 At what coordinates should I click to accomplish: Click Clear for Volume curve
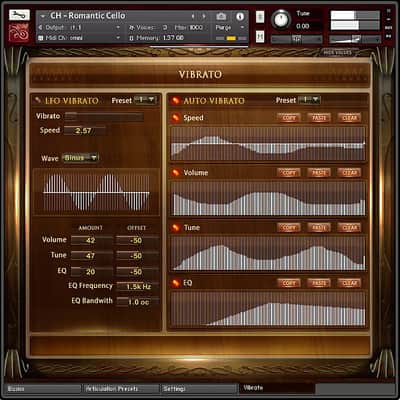click(349, 173)
